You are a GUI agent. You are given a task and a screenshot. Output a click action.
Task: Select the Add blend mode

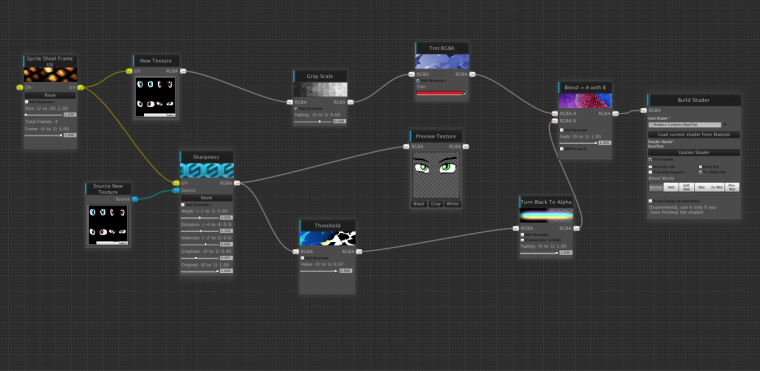(x=671, y=187)
